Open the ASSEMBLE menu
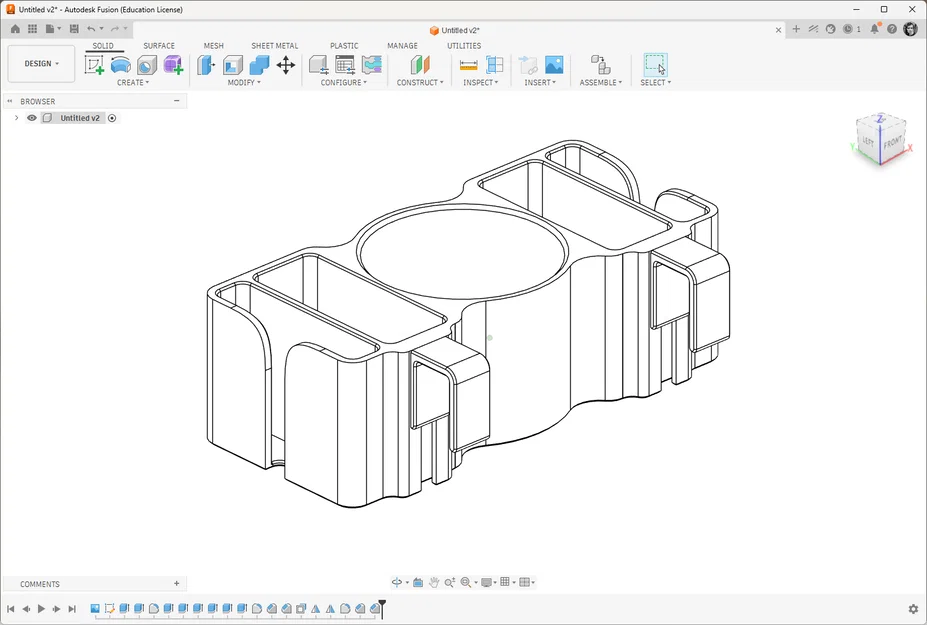This screenshot has height=625, width=927. coord(601,83)
